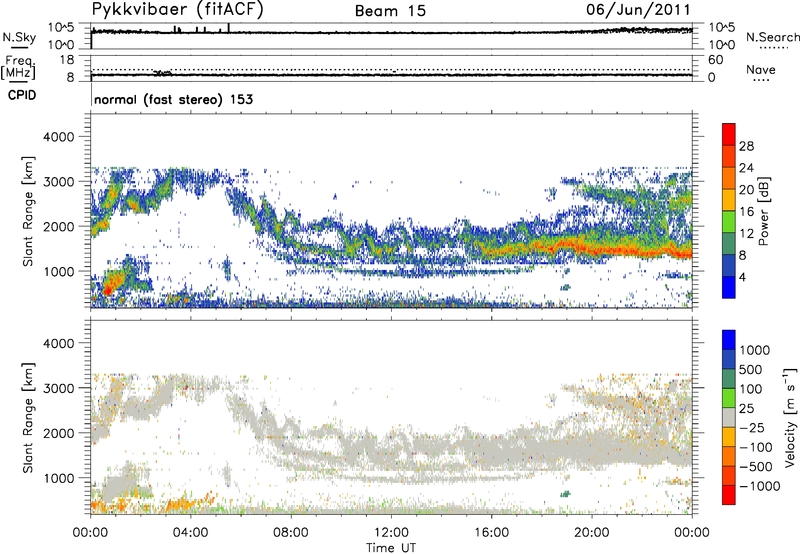
Task: Click the "28" power colorbar tick
Action: 746,146
